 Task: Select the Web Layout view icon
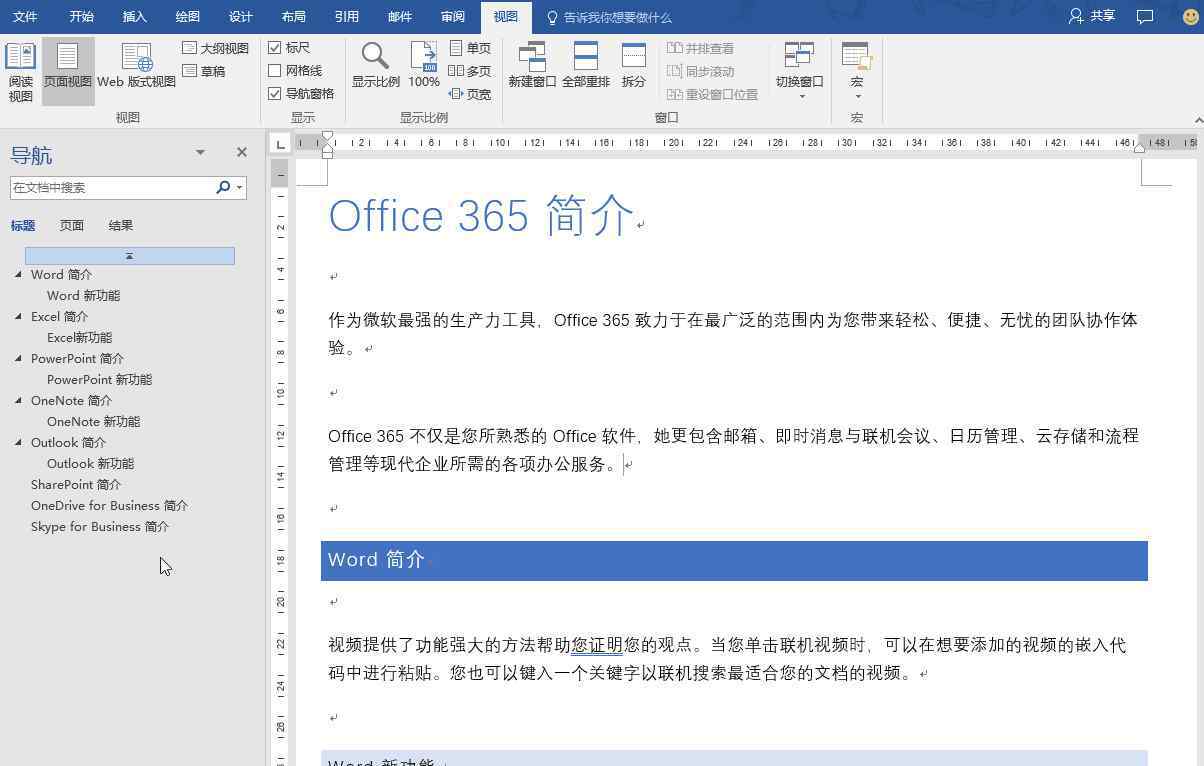click(136, 58)
